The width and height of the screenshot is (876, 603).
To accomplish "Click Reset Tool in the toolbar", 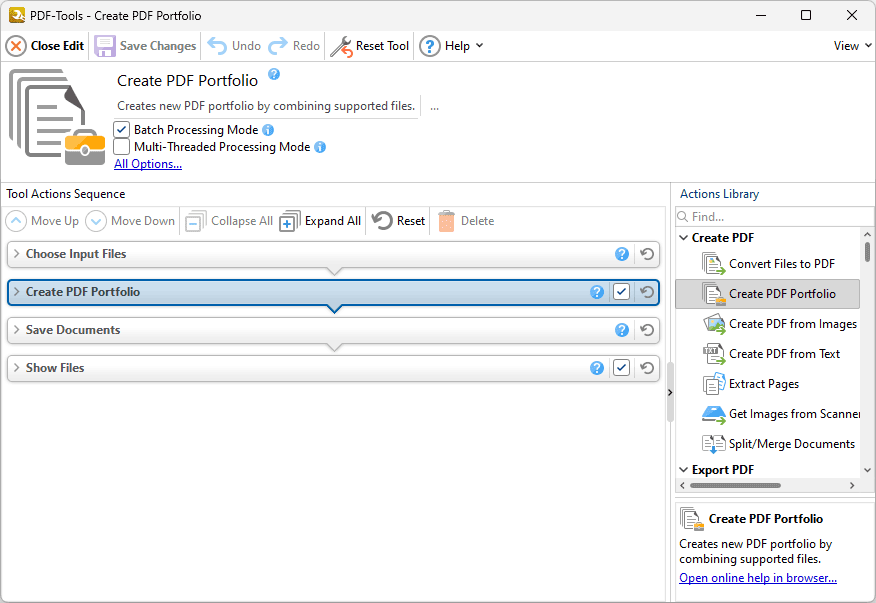I will tap(369, 46).
